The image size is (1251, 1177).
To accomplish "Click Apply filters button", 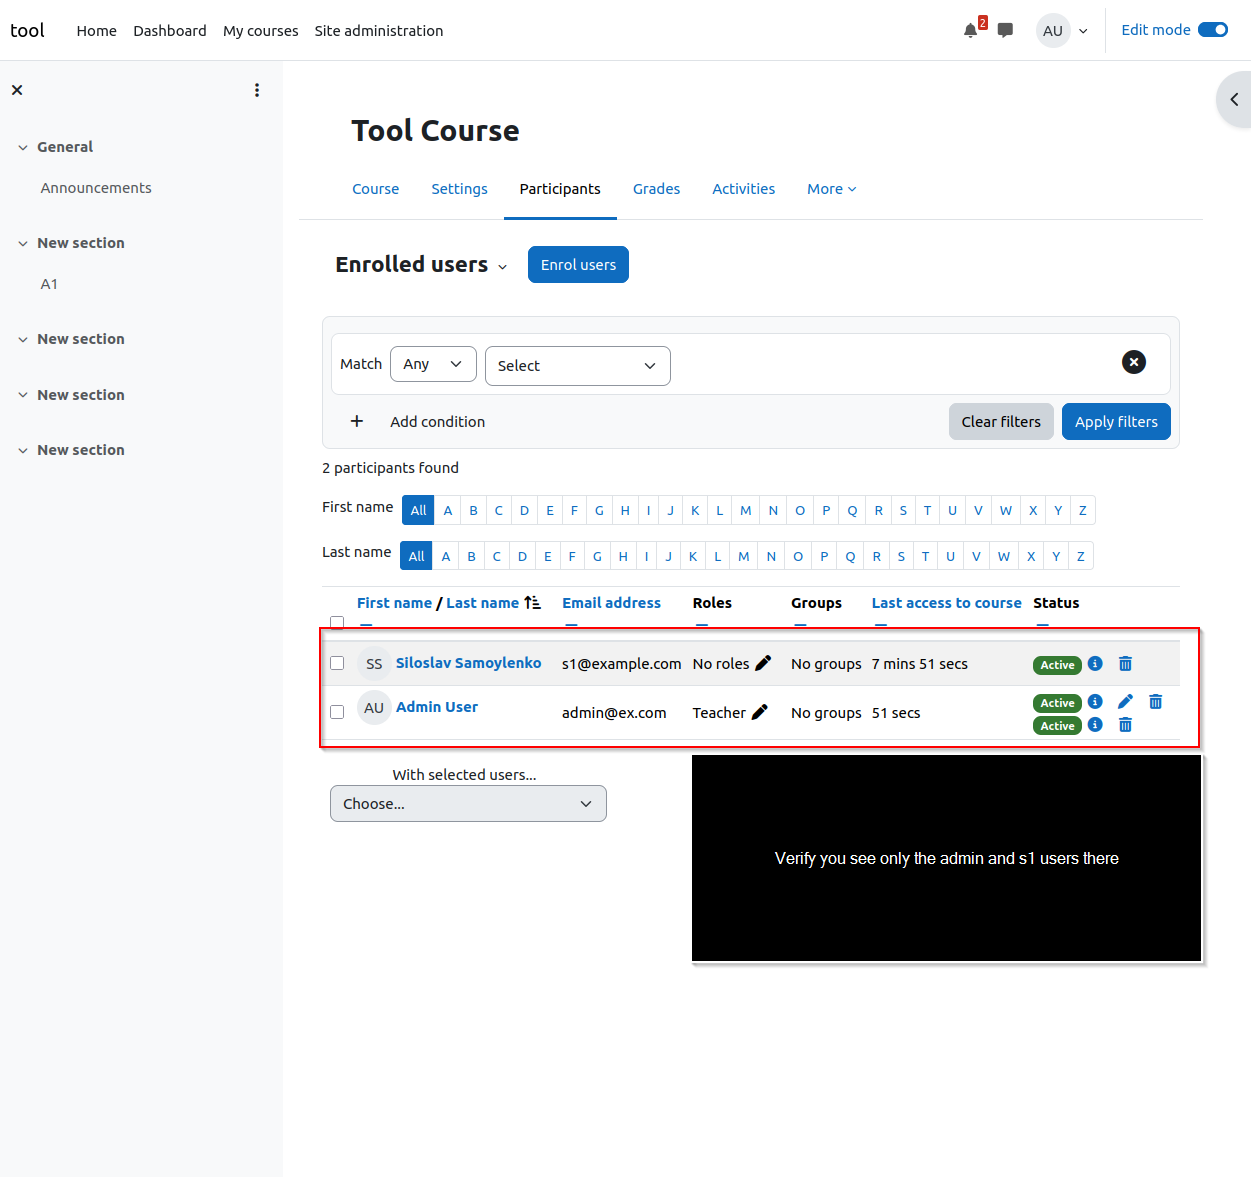I will tap(1116, 422).
